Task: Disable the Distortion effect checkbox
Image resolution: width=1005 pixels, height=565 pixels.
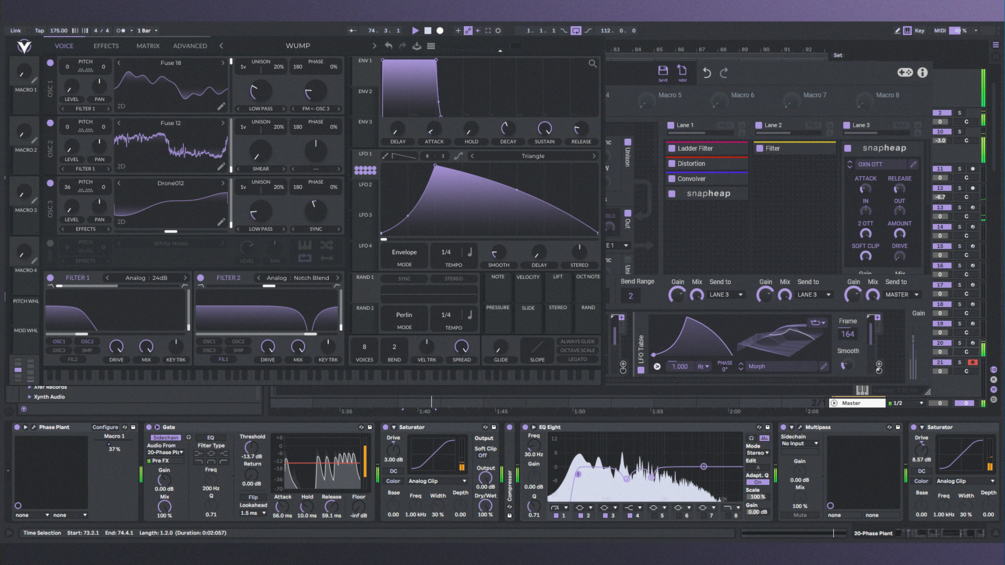Action: coord(672,163)
